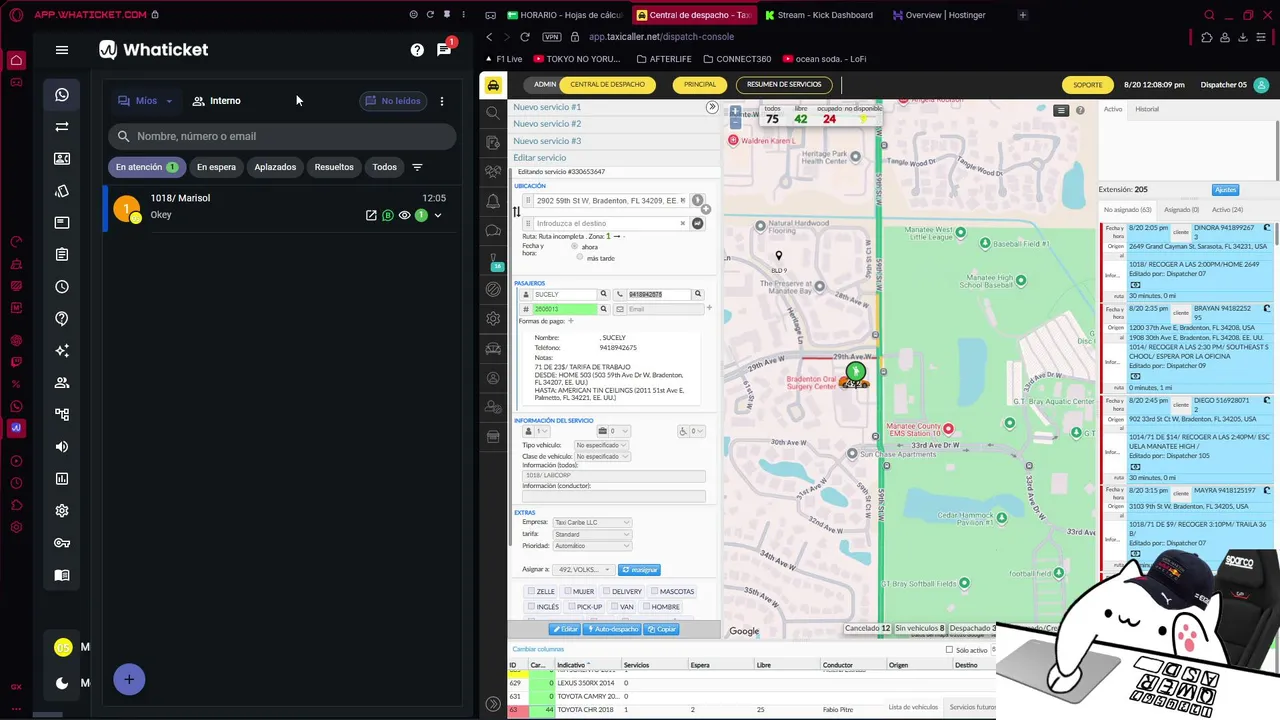1280x720 pixels.
Task: Toggle Marisol ticket eye preview
Action: pos(404,215)
